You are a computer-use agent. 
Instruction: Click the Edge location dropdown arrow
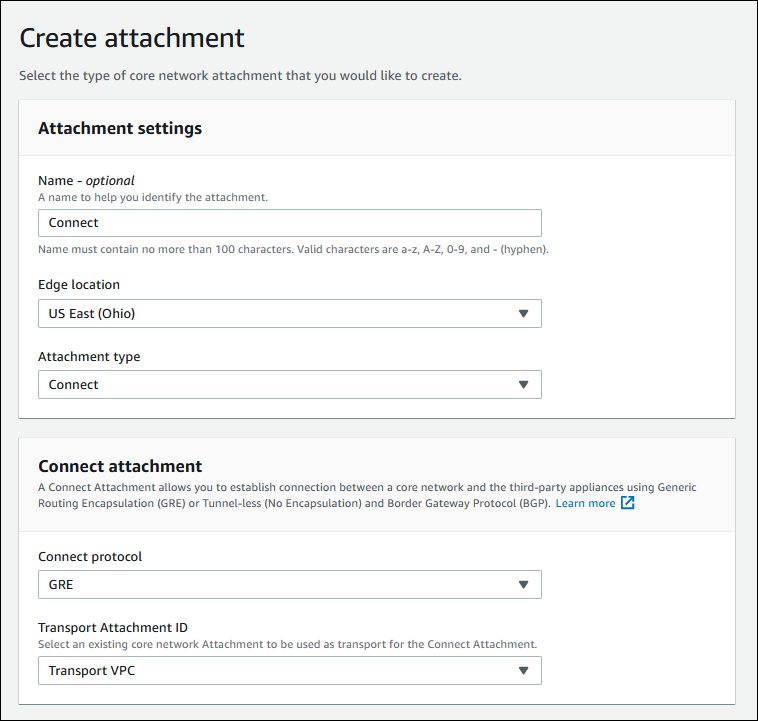point(523,313)
